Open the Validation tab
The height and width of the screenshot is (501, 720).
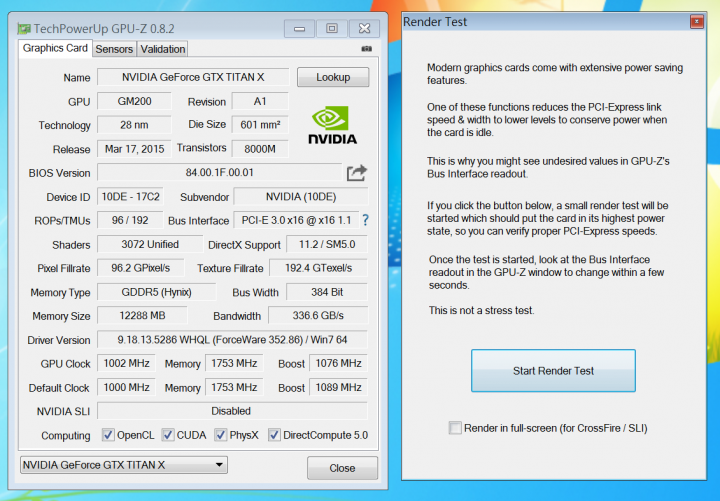163,49
